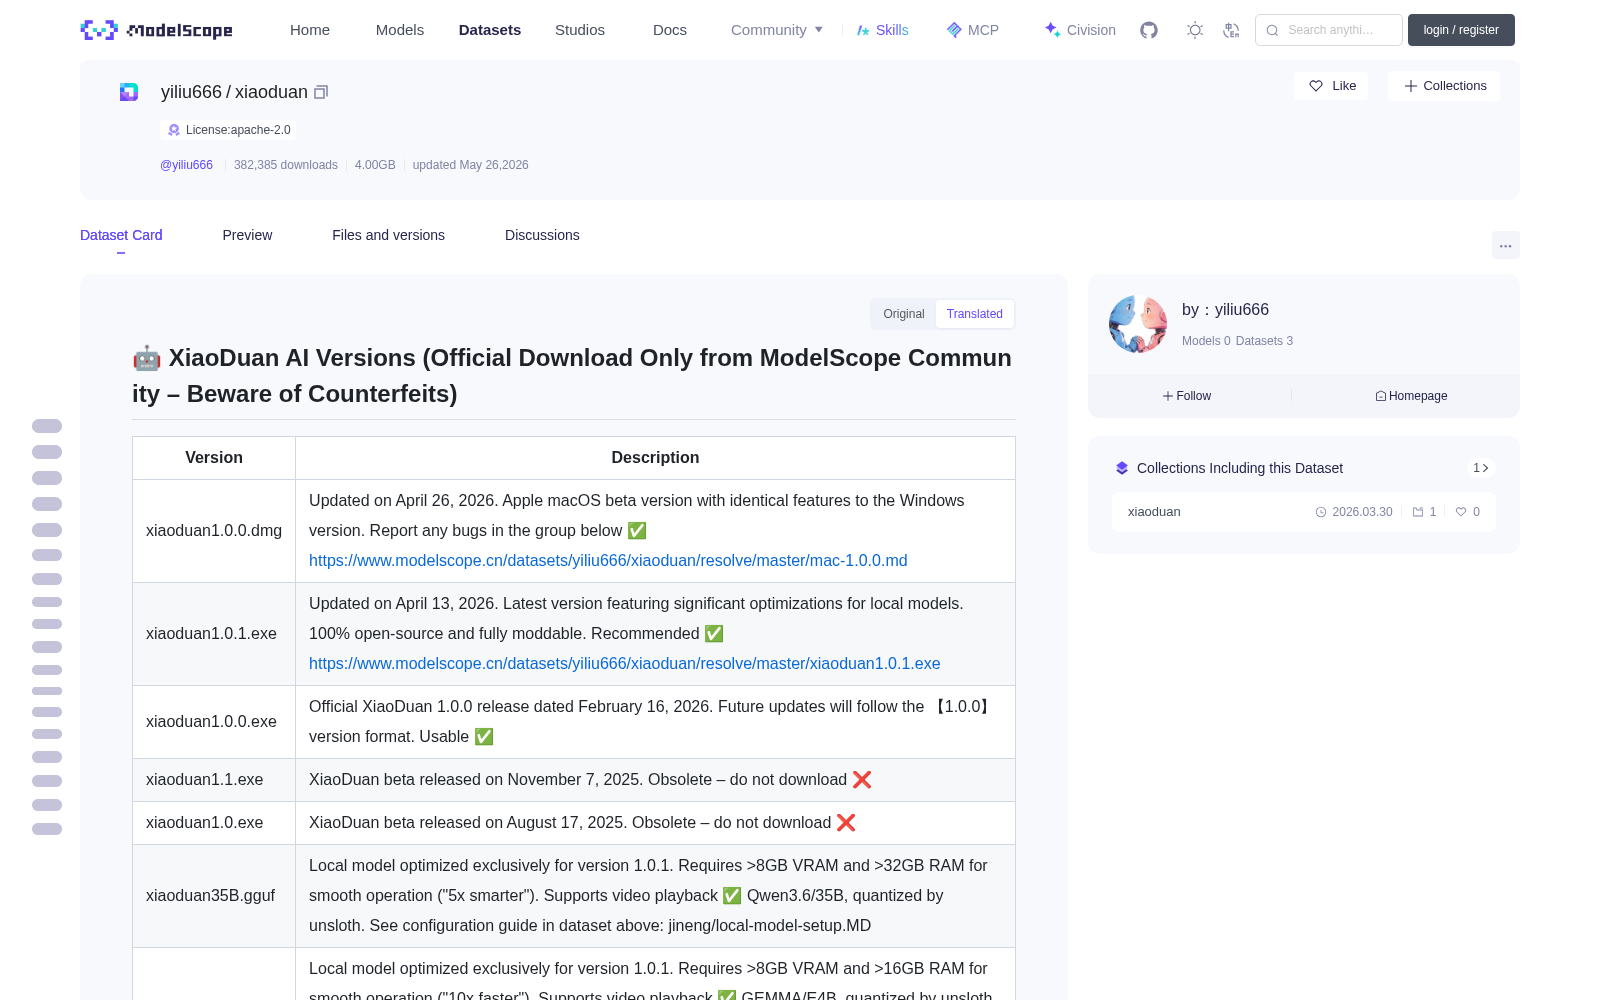Open the mac-1.0.0.md download link
This screenshot has width=1600, height=1000.
(x=608, y=561)
